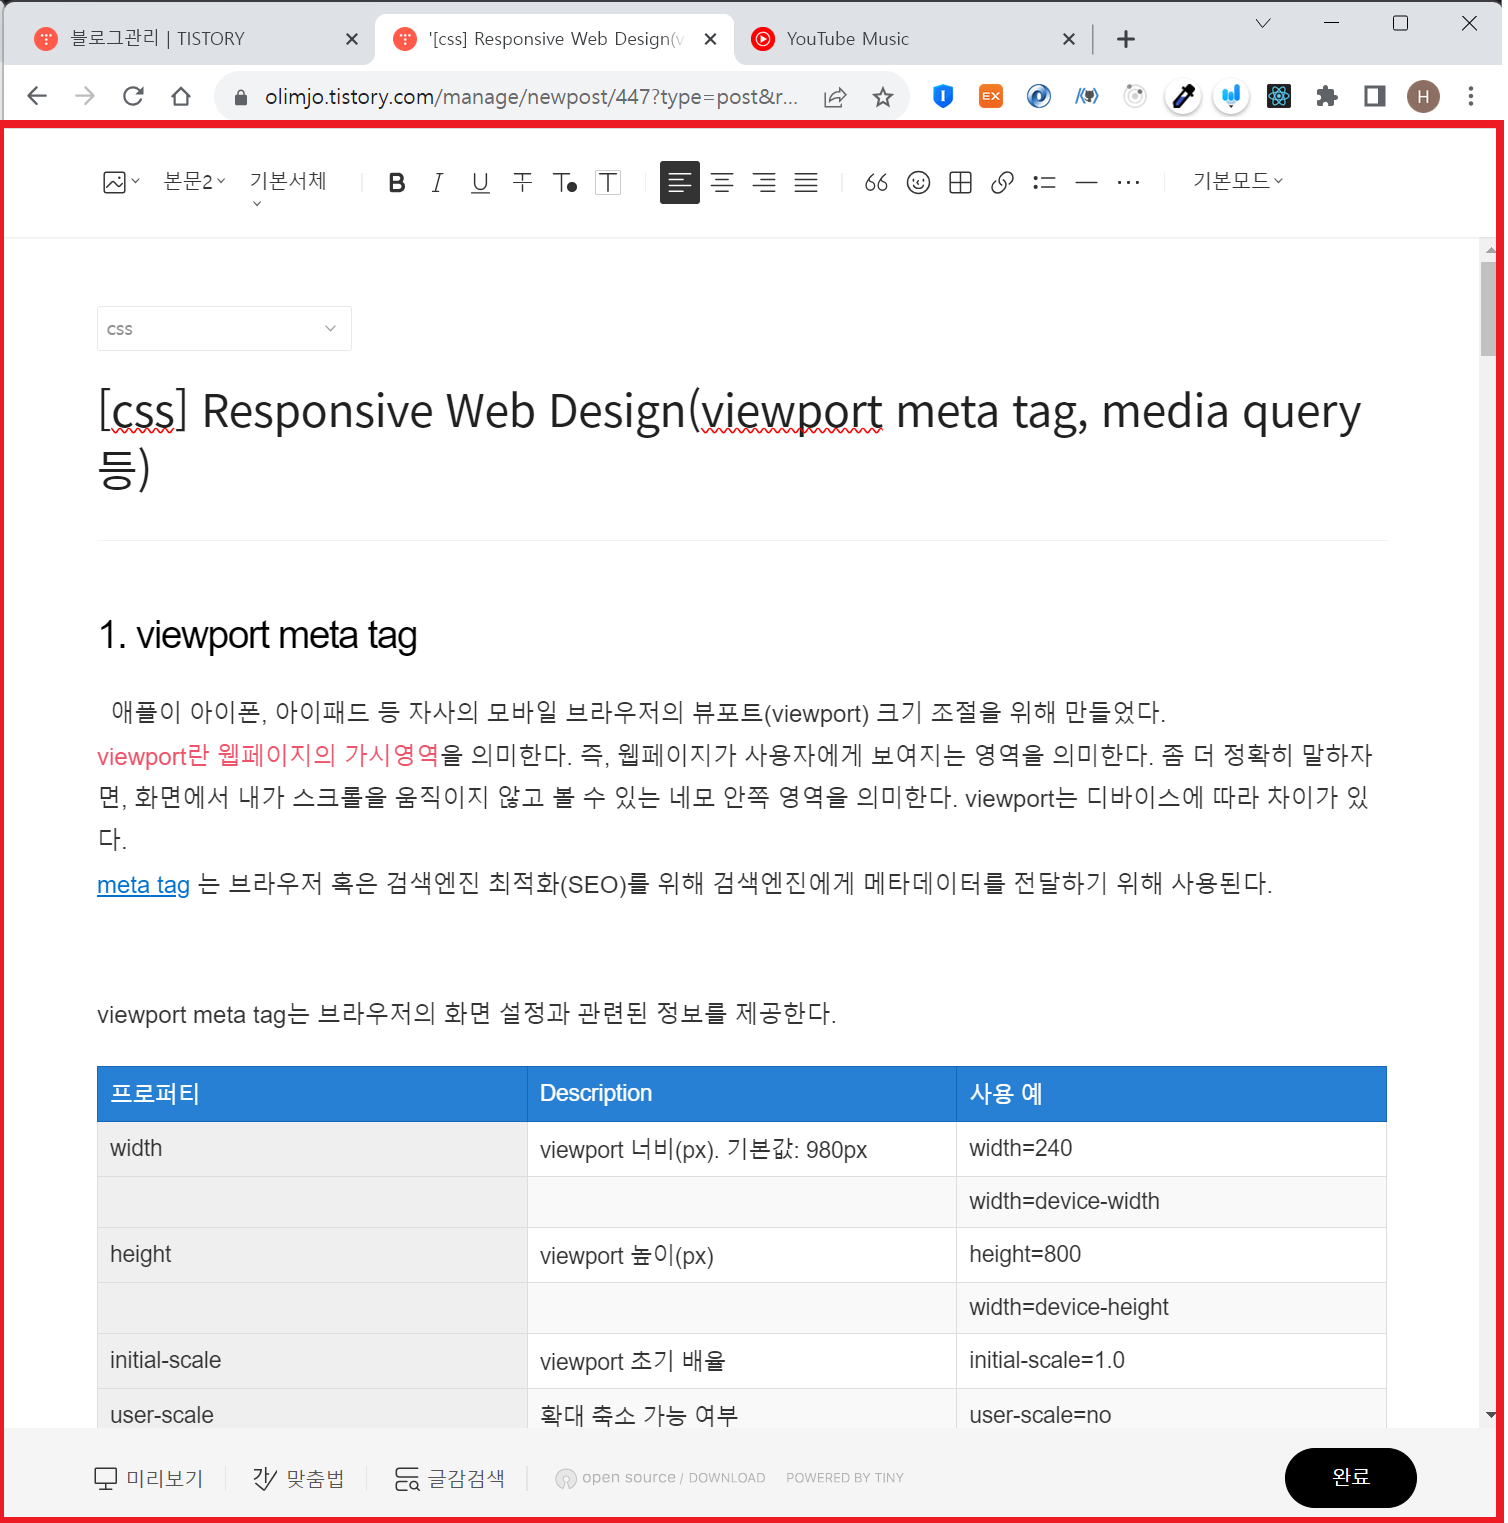1508x1523 pixels.
Task: Open the text color tool
Action: (x=563, y=182)
